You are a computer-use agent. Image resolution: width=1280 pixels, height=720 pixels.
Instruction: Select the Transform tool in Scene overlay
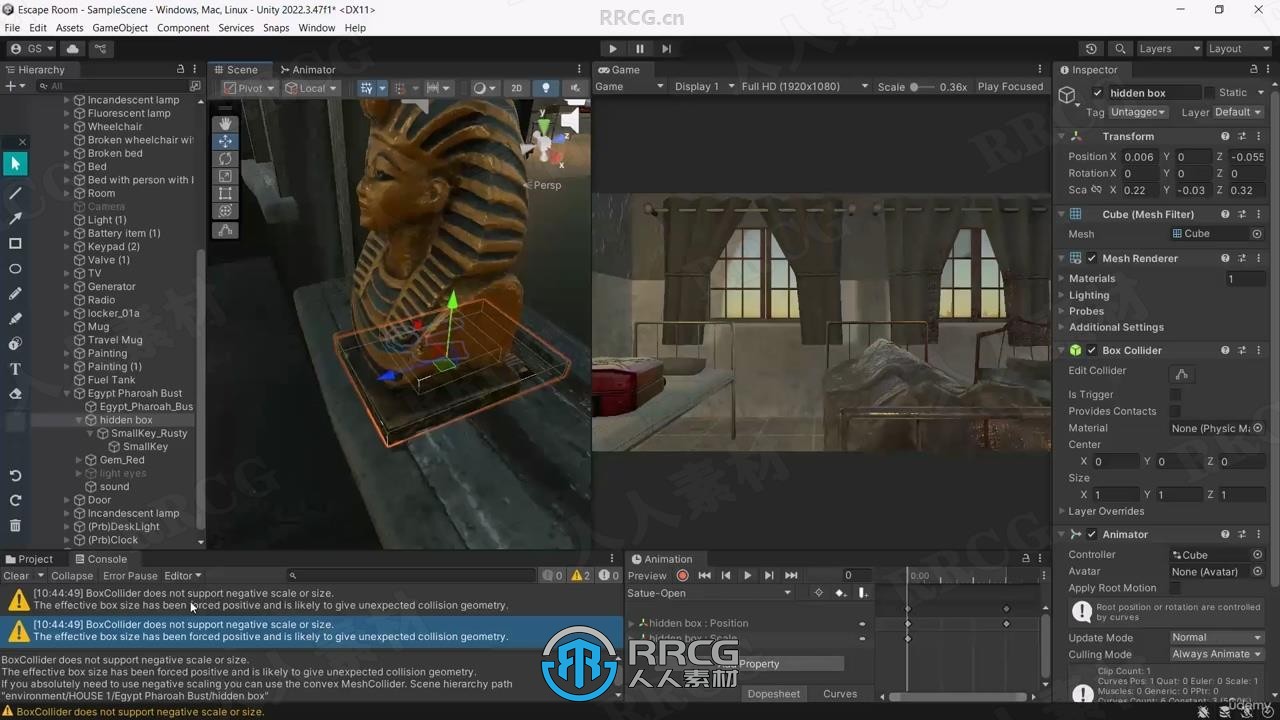[x=225, y=211]
